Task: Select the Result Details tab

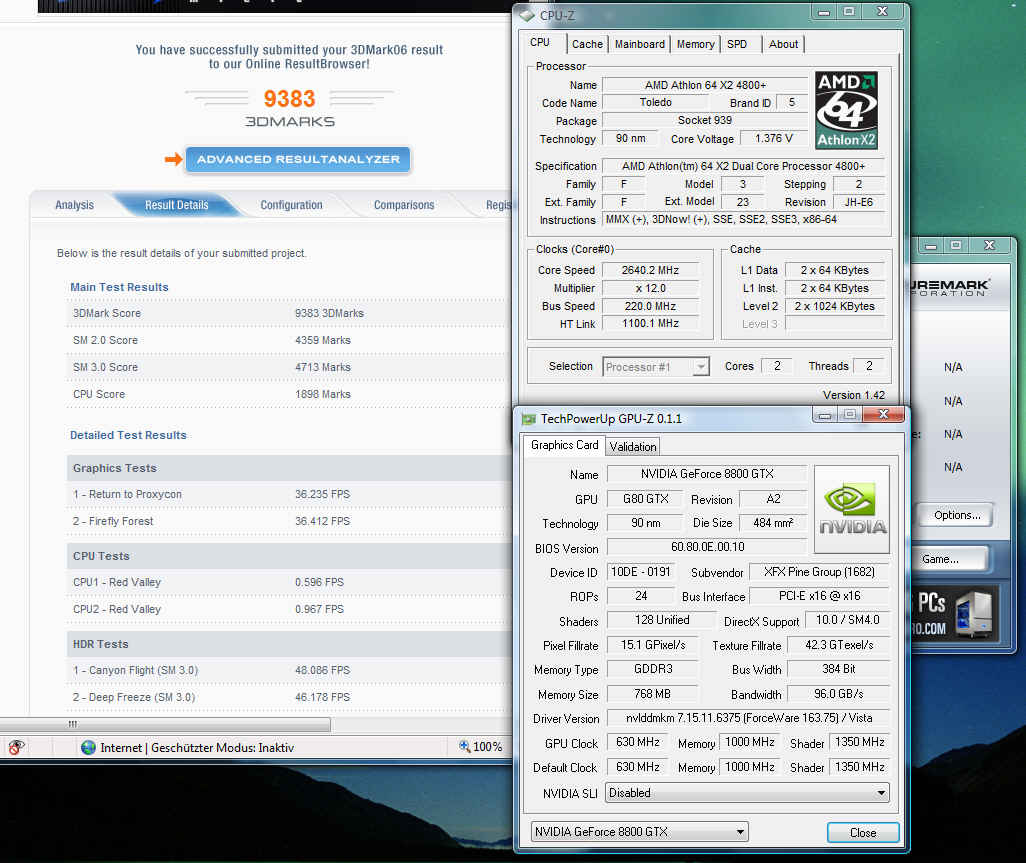Action: tap(177, 205)
